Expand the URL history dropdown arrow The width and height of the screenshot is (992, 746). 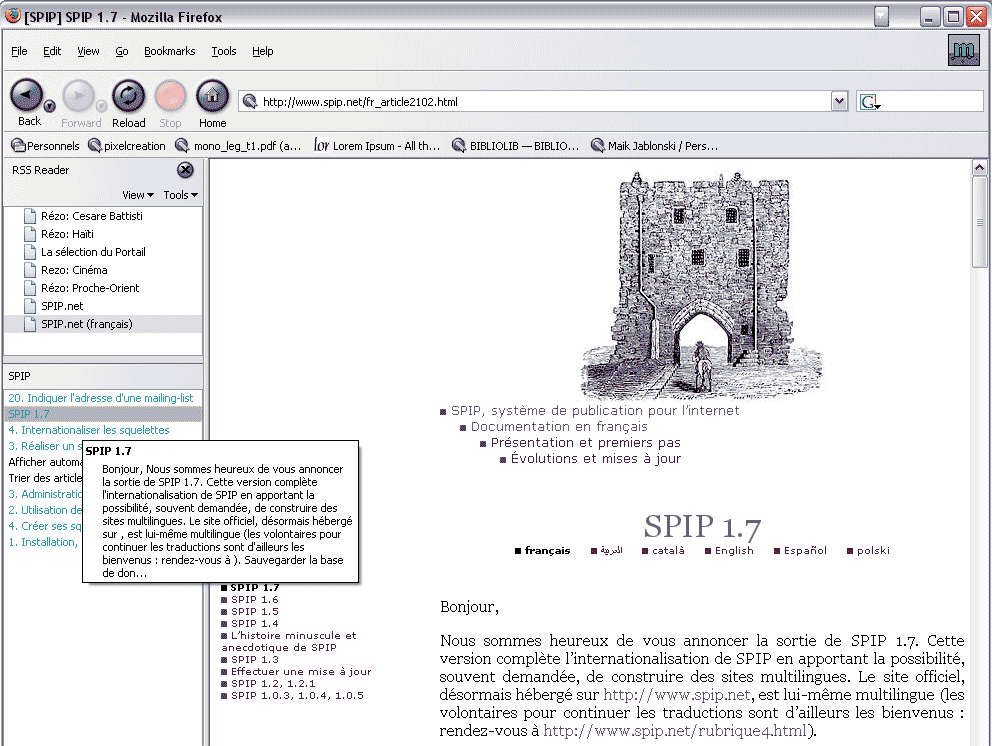839,101
